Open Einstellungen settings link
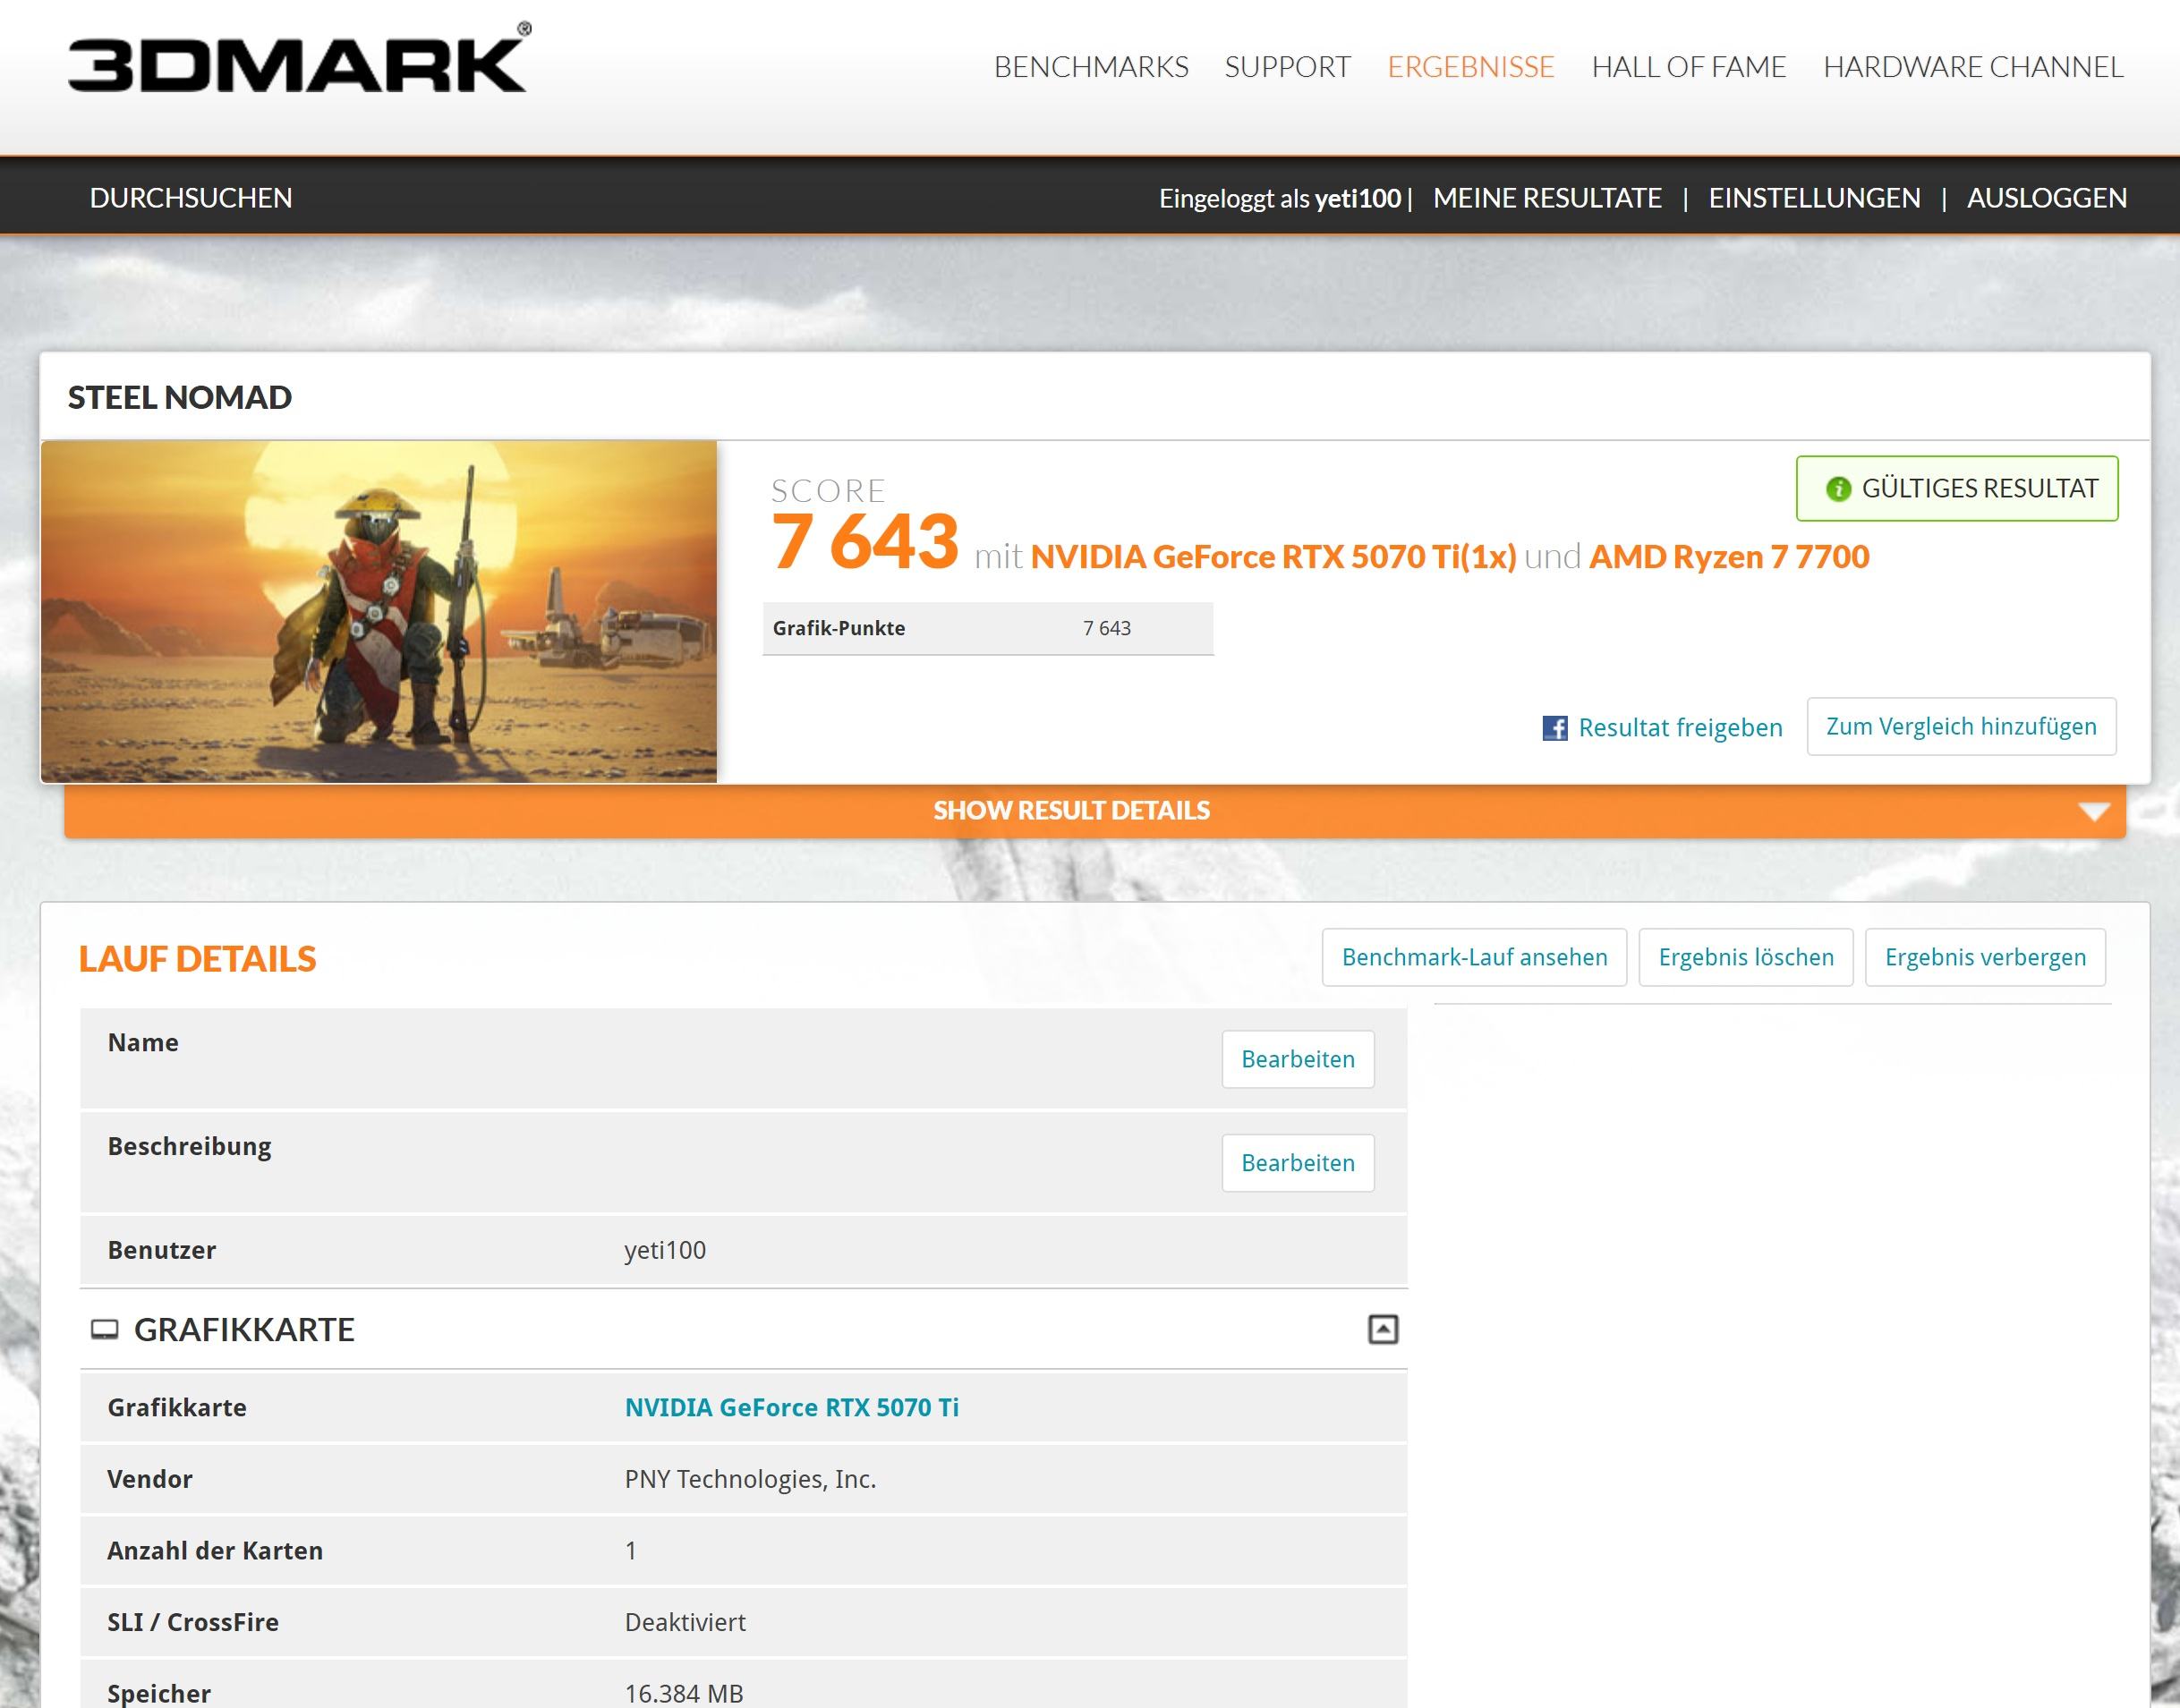The height and width of the screenshot is (1708, 2180). pos(1814,198)
